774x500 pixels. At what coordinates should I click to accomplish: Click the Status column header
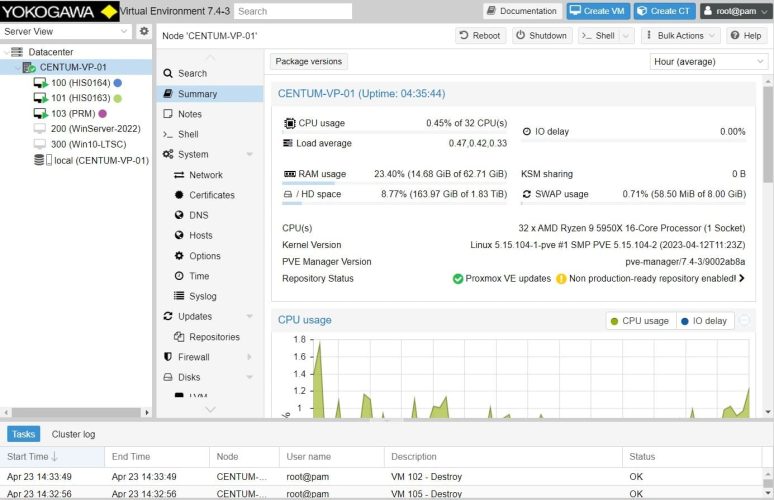[x=692, y=457]
